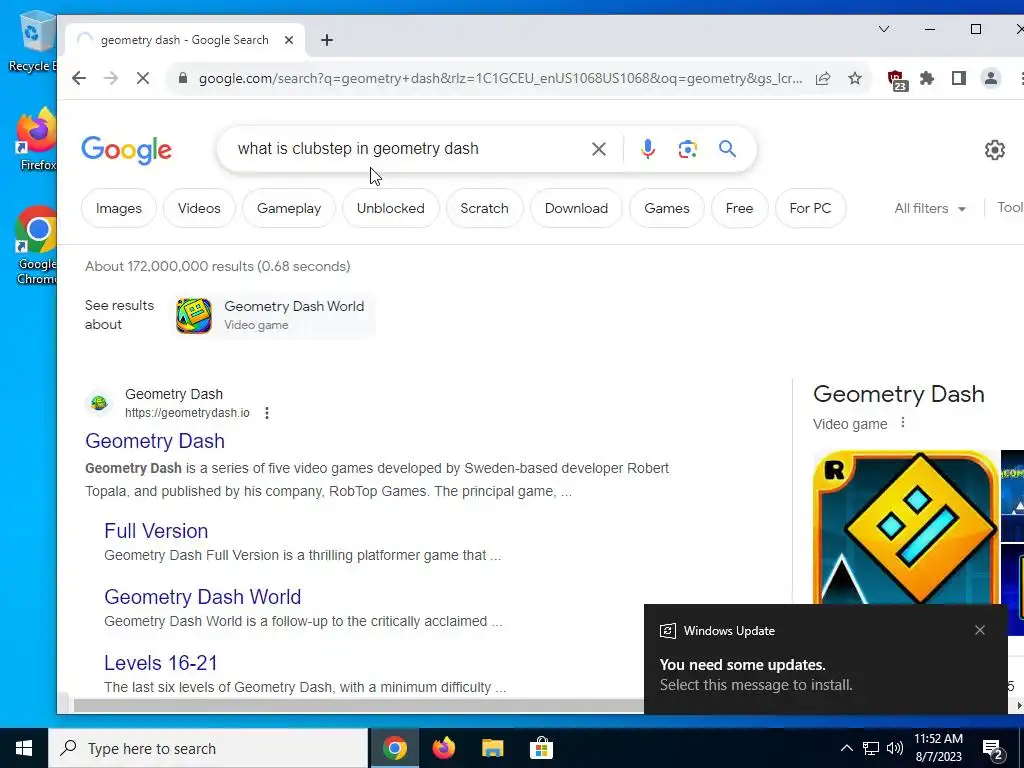Select the Free filter chip

click(739, 208)
